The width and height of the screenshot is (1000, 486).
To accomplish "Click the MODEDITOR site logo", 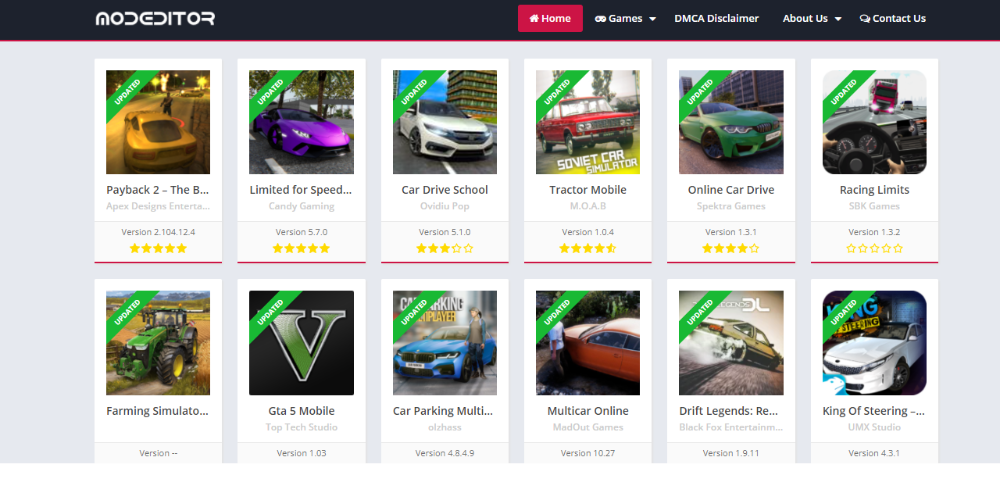I will click(155, 18).
